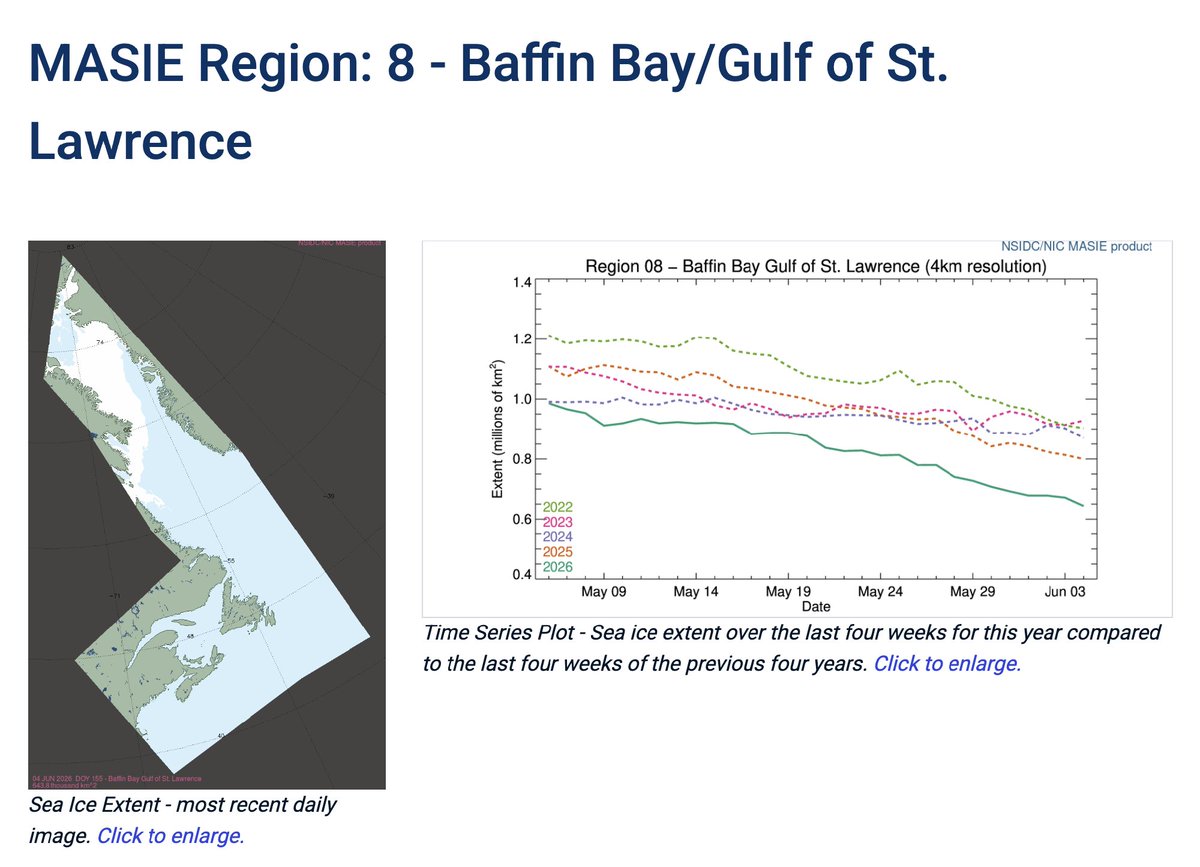The image size is (1200, 867).
Task: Click the 2025 legend label
Action: pos(556,552)
